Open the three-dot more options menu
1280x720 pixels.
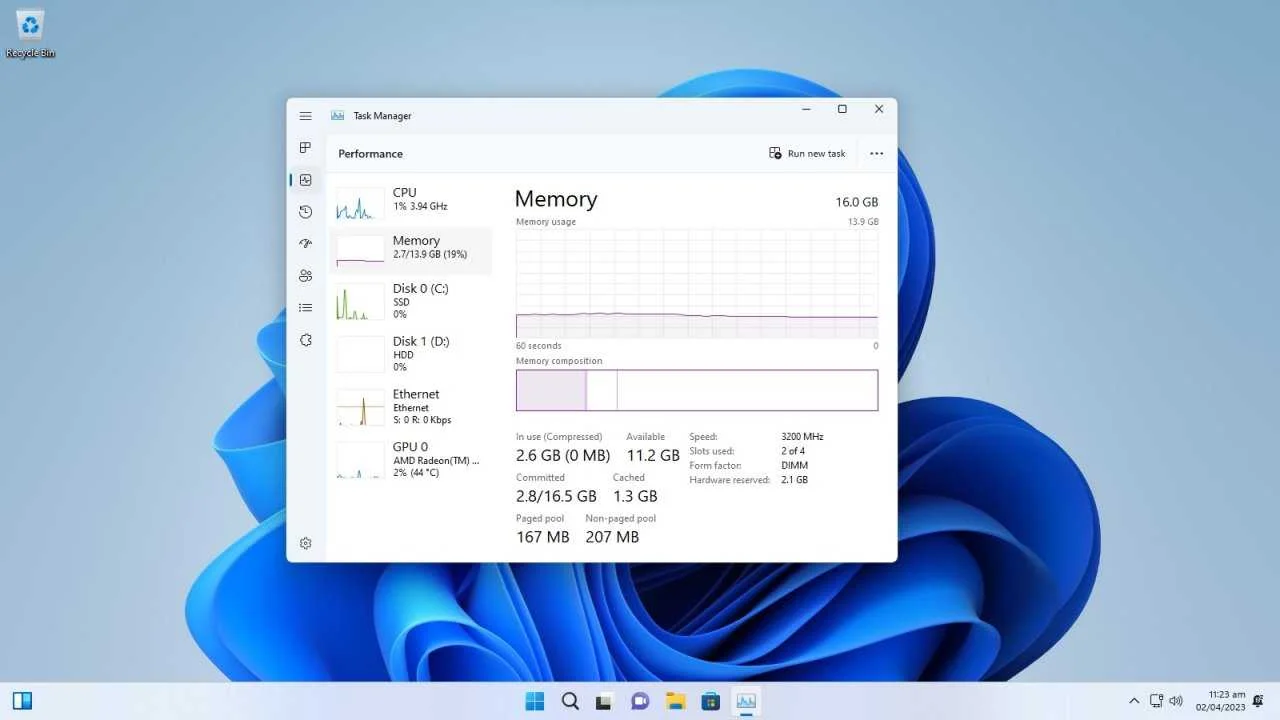[x=876, y=153]
